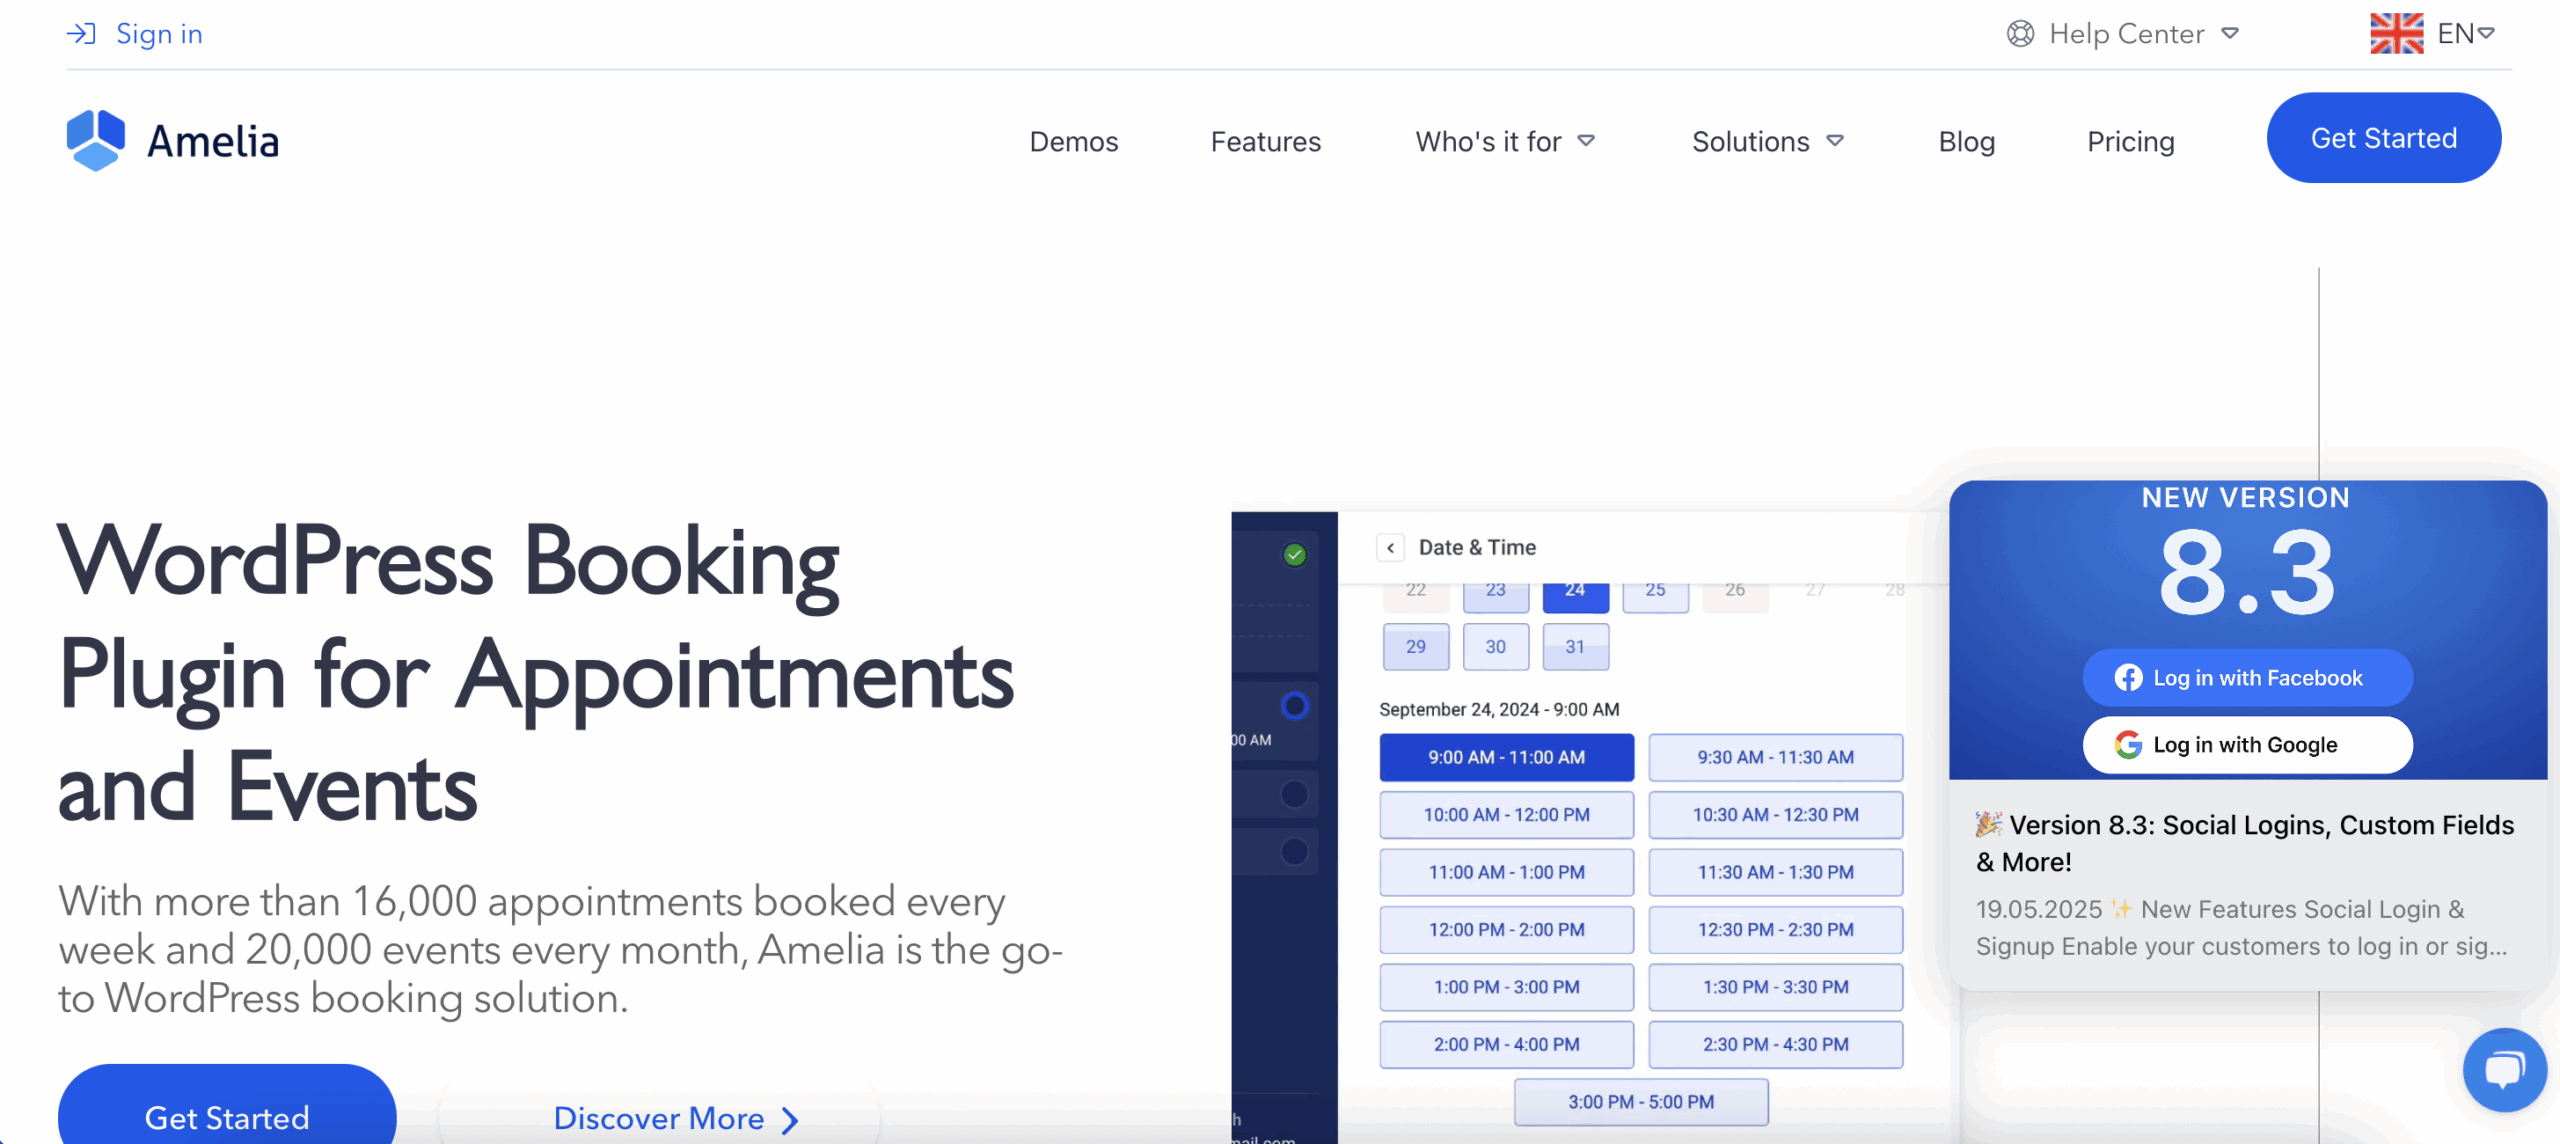Open the Sign in link
This screenshot has width=2560, height=1144.
pos(159,34)
